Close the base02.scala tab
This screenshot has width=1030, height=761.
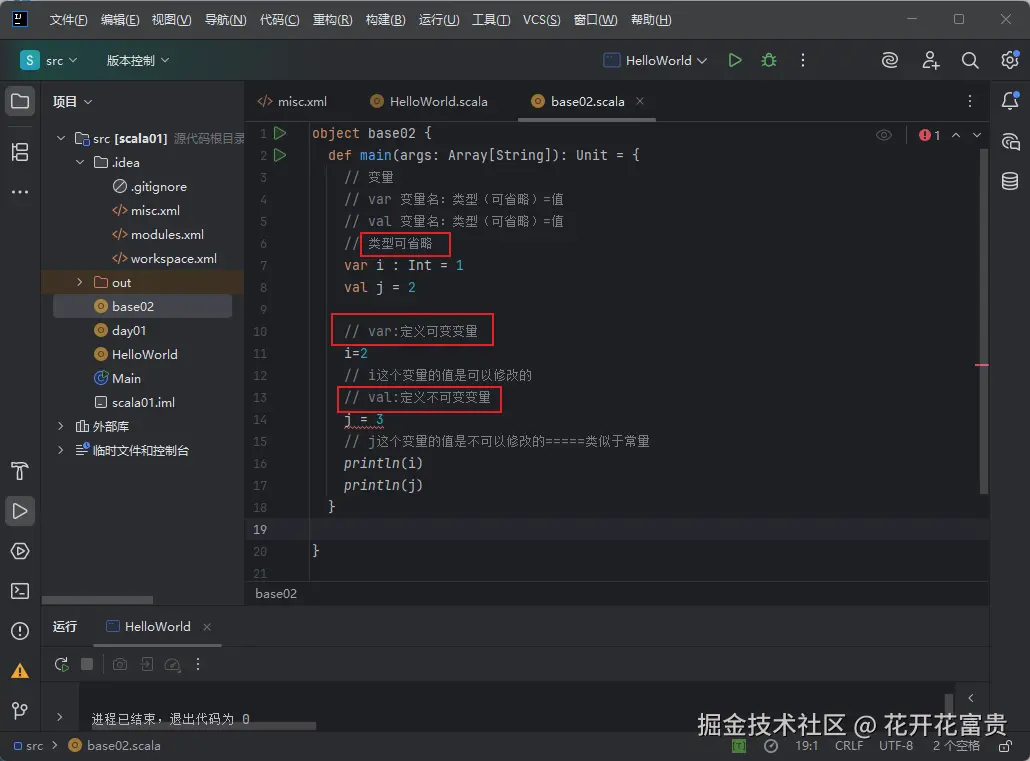click(x=640, y=101)
